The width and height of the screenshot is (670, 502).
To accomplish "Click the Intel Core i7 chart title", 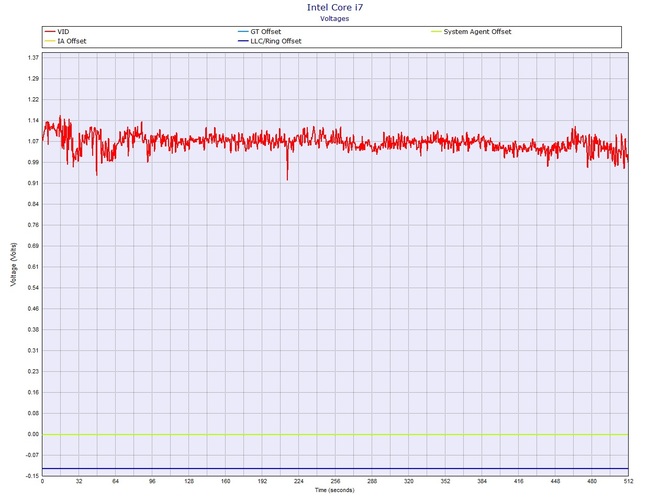I will point(335,7).
